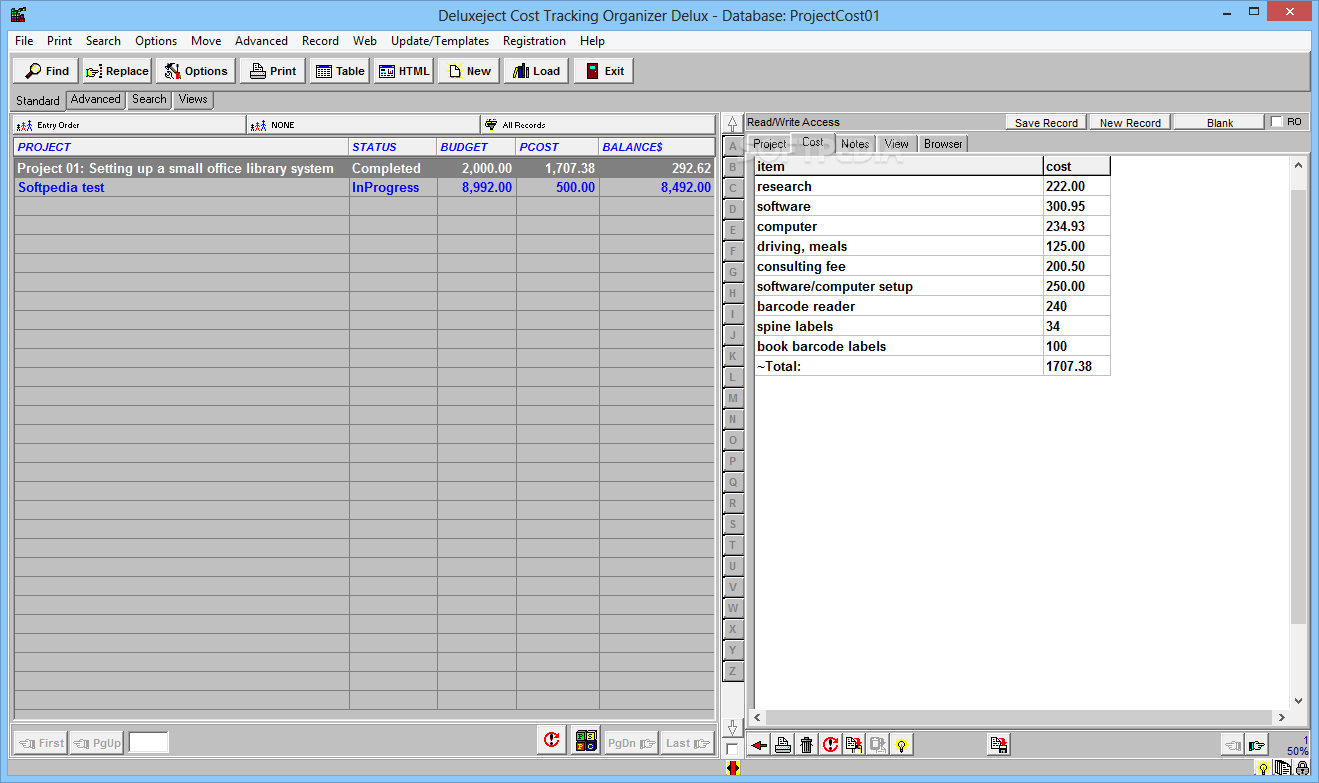Screen dimensions: 1319x783
Task: Click the yellow lightbulb icon in the record toolbar
Action: coord(902,745)
